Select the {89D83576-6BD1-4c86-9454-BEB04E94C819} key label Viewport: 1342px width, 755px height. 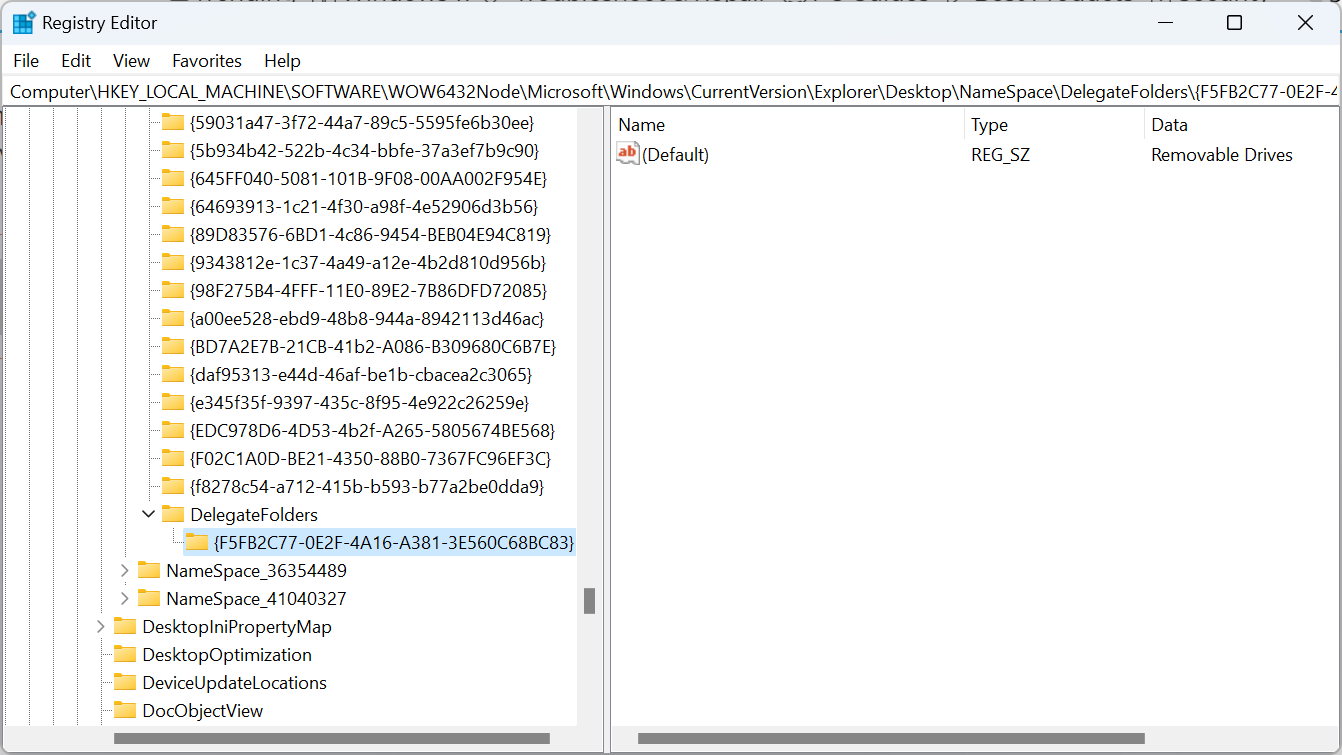(x=370, y=235)
